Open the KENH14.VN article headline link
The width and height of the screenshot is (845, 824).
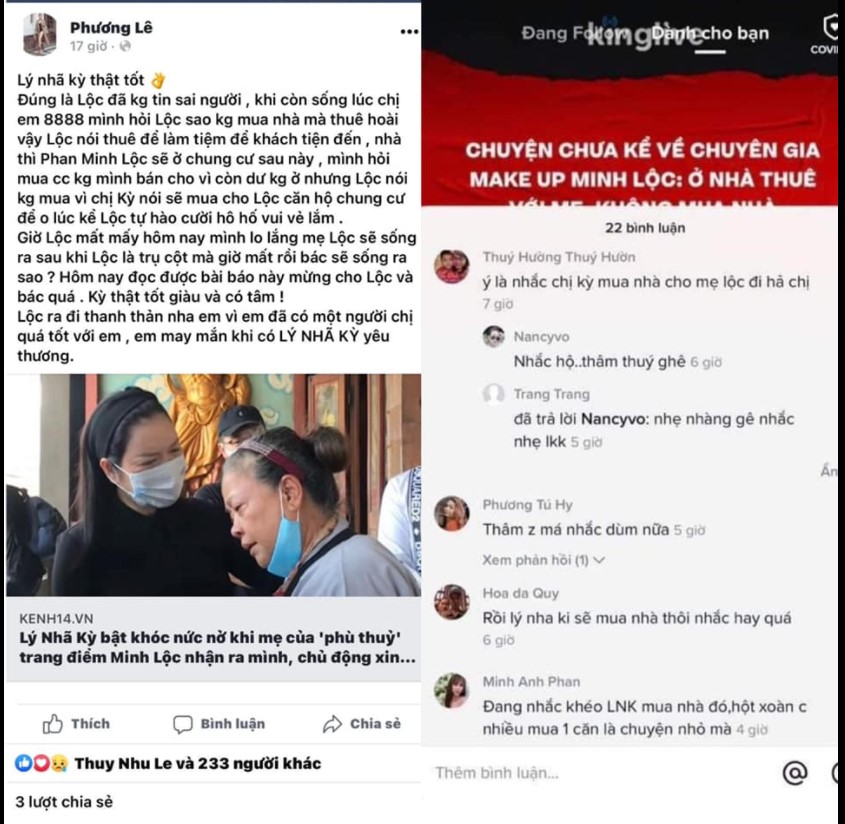click(x=217, y=648)
